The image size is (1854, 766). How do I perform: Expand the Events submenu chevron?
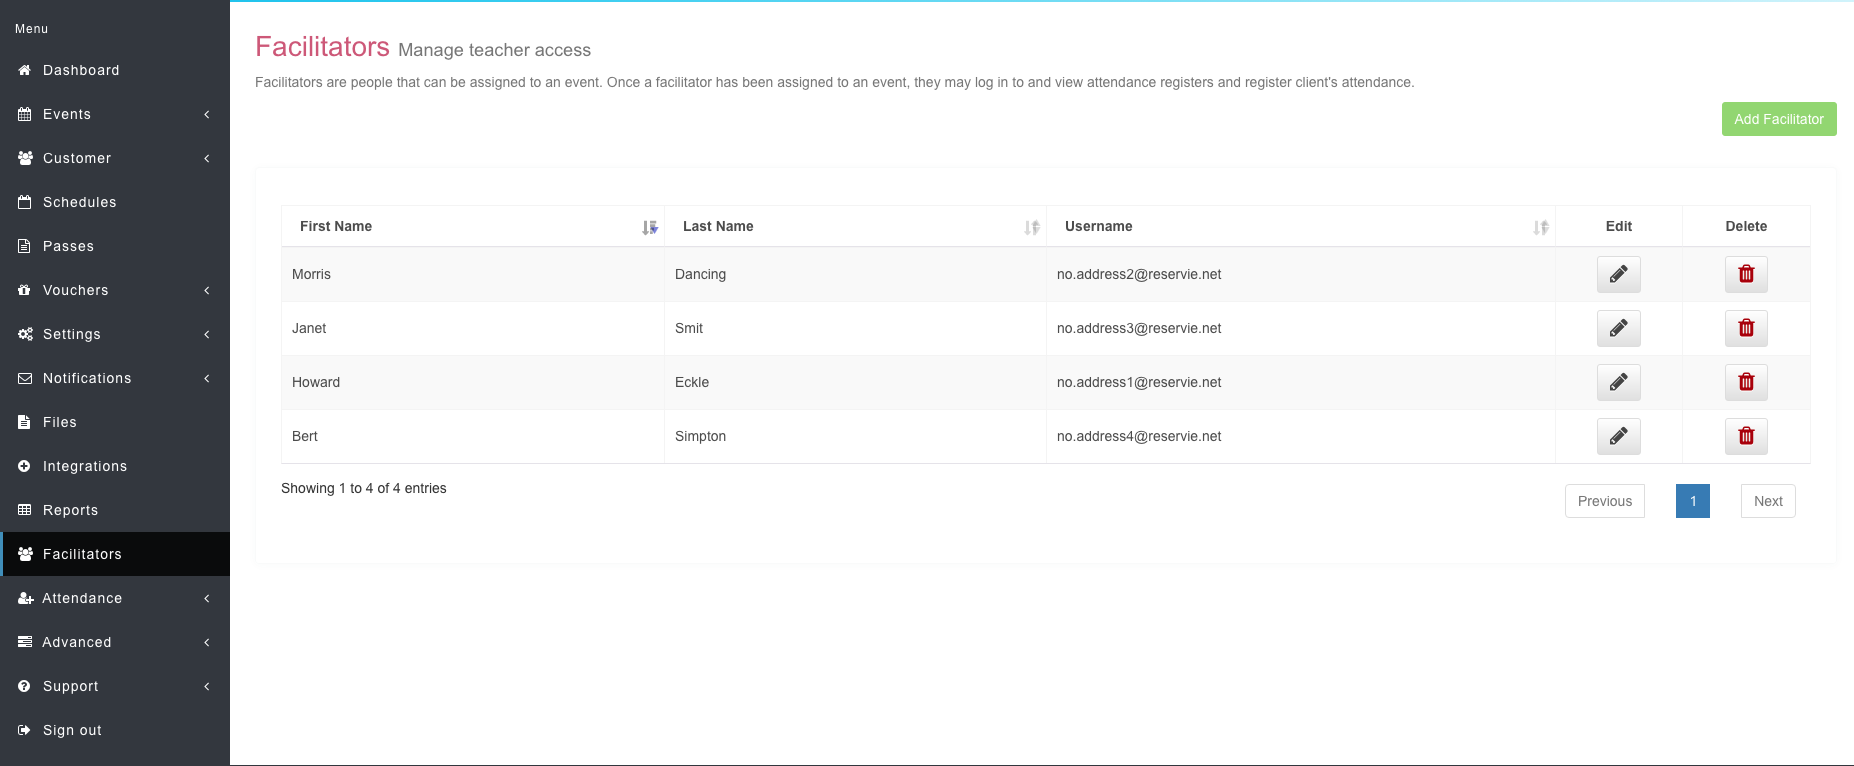[207, 114]
